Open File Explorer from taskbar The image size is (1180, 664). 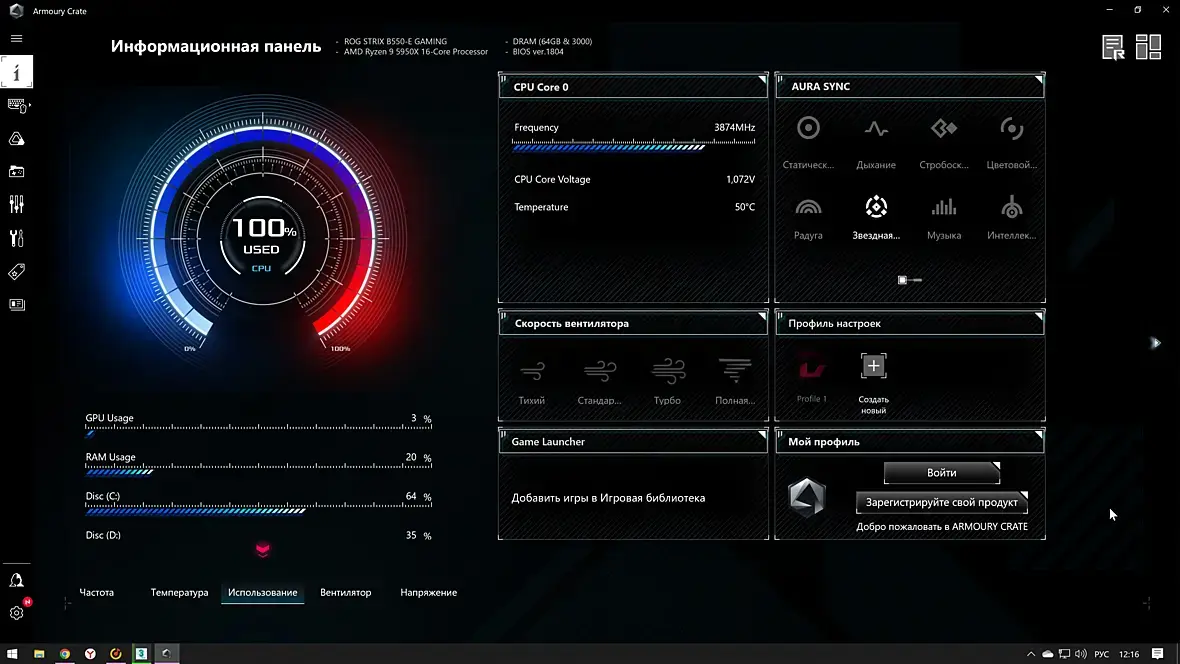tap(39, 653)
